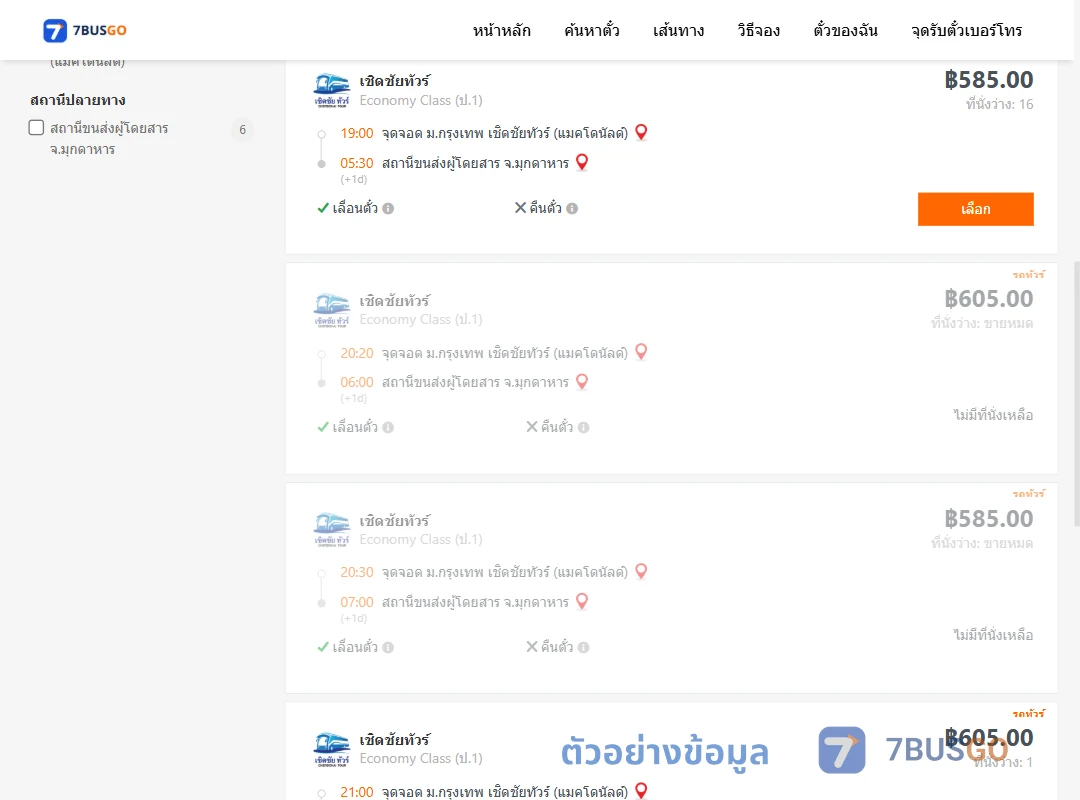Click bus company logo of 20:30 trip

tap(332, 529)
